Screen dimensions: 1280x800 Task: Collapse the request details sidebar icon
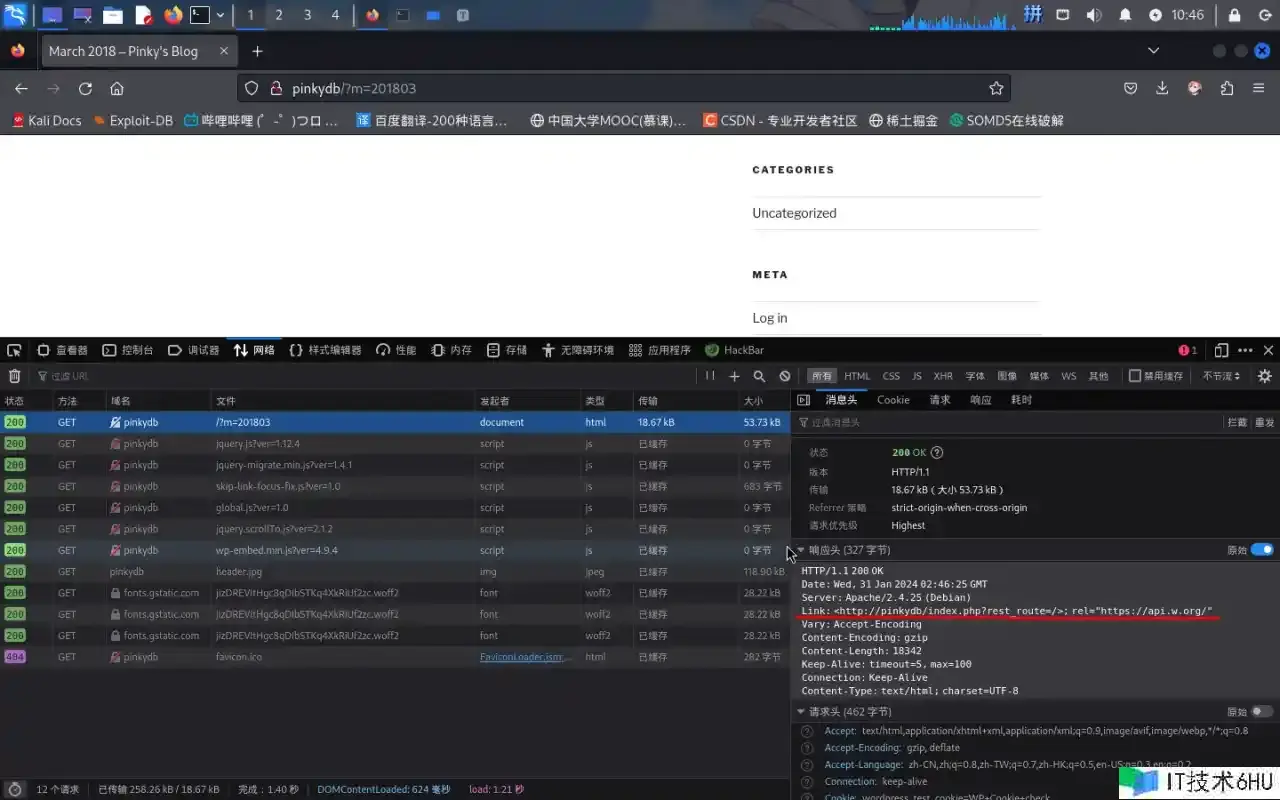[803, 400]
